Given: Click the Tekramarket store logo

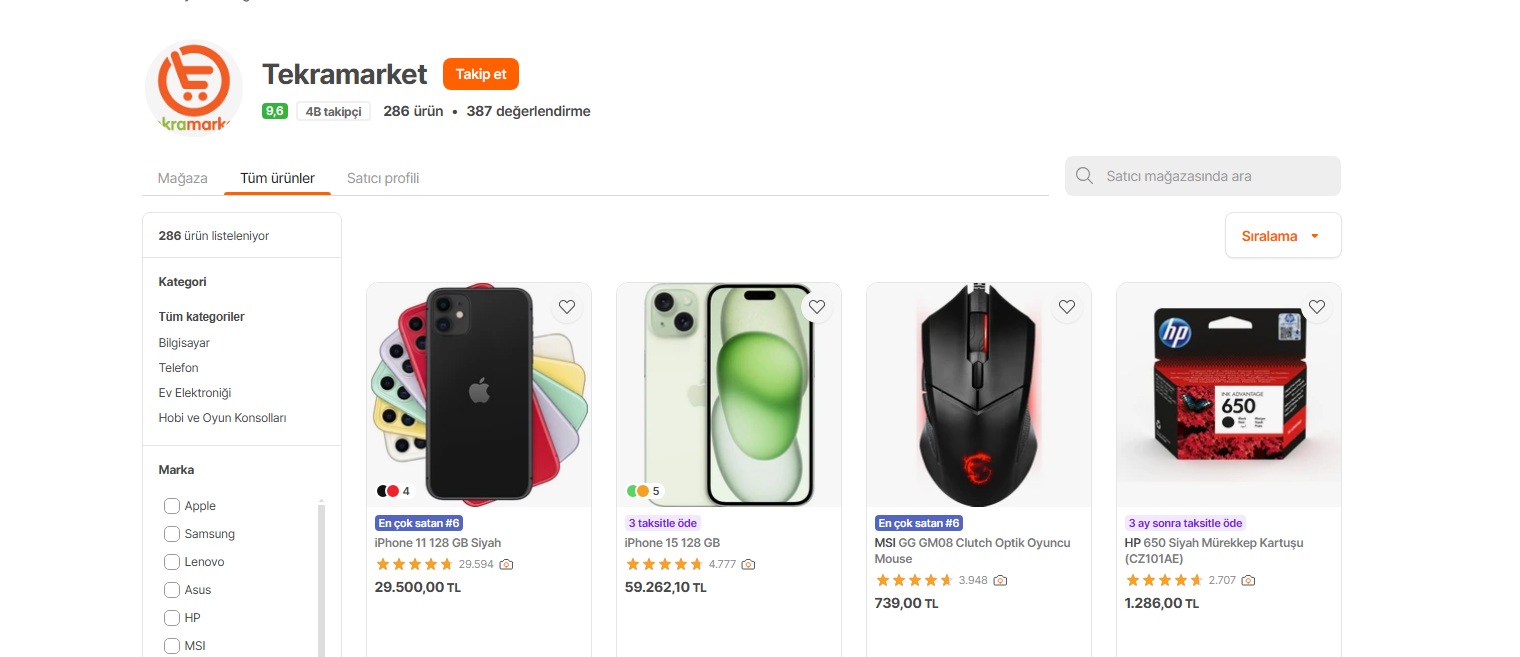Looking at the screenshot, I should click(194, 89).
